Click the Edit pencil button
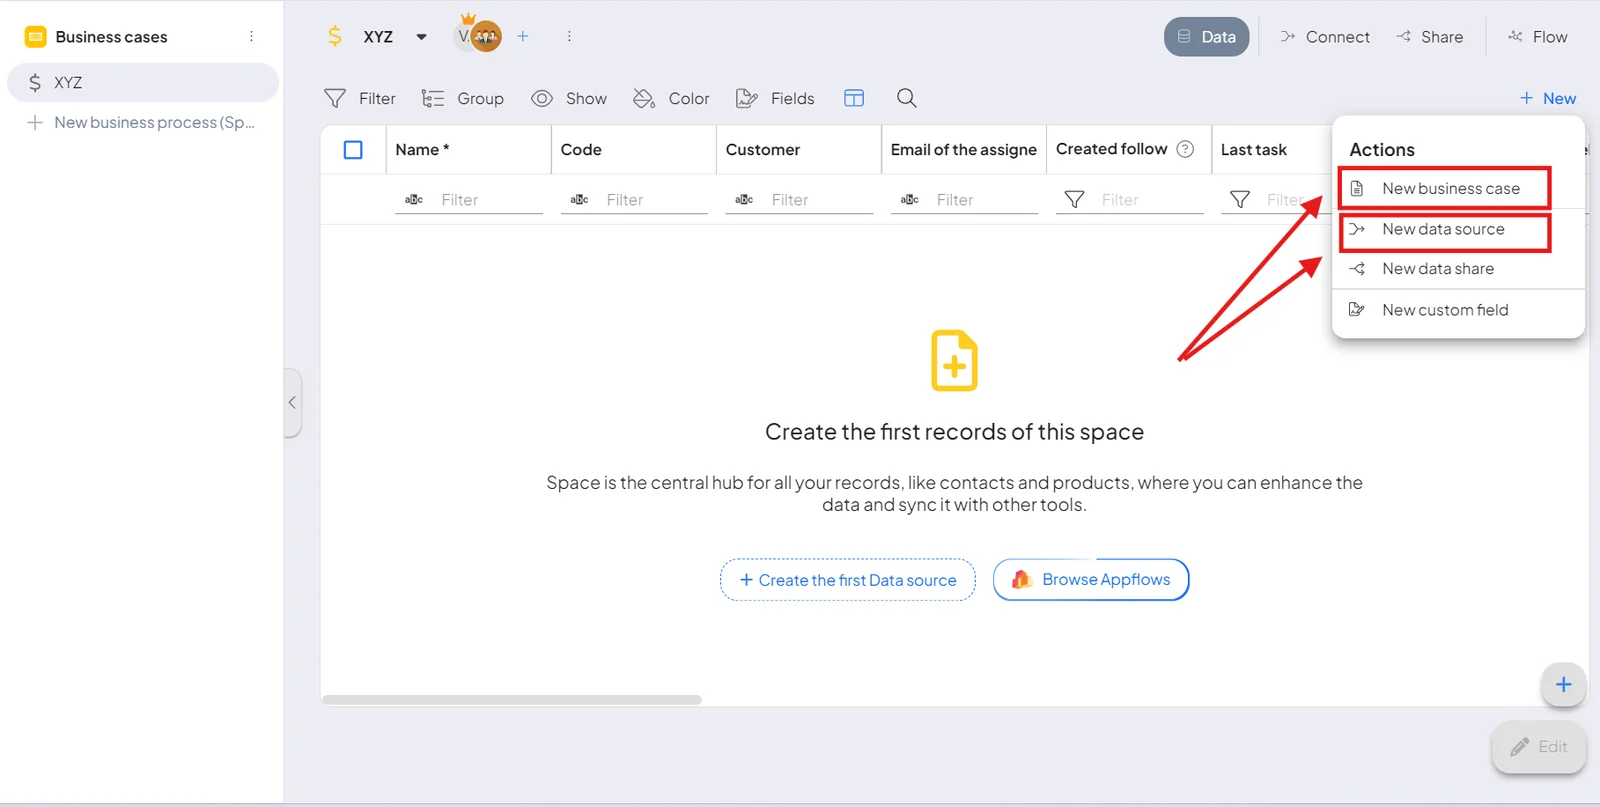The height and width of the screenshot is (807, 1600). click(1539, 747)
